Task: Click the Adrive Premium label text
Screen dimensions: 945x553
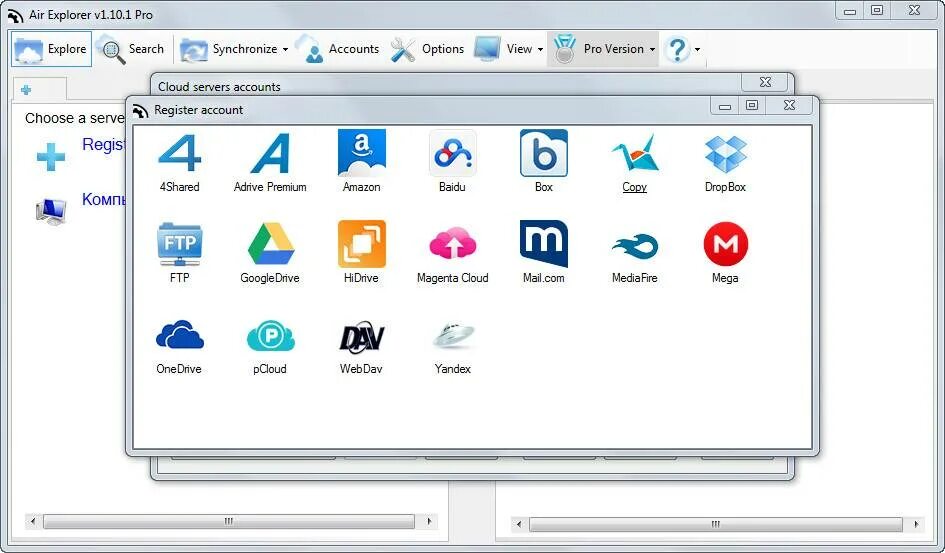Action: pyautogui.click(x=270, y=187)
